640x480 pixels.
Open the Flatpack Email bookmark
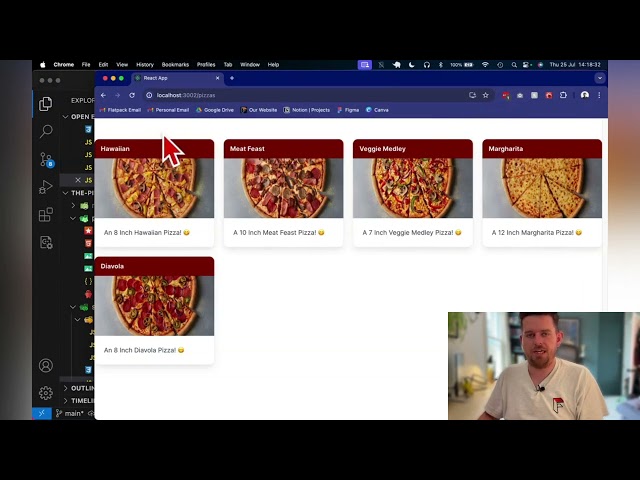point(120,110)
